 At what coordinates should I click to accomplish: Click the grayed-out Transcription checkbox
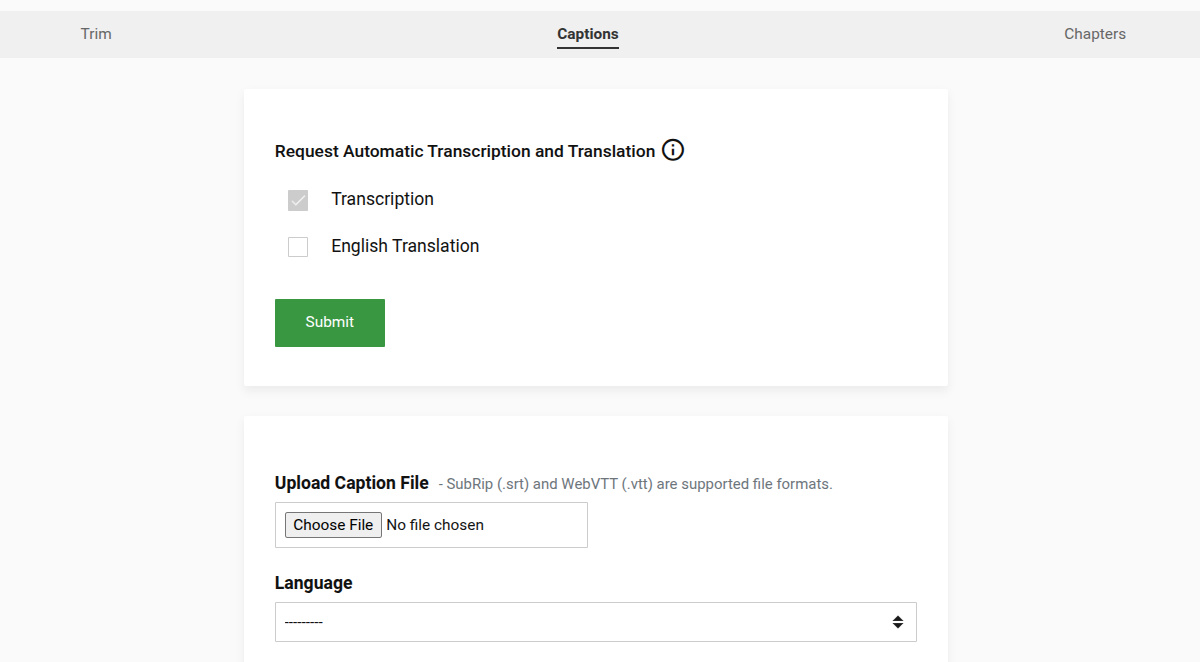[x=297, y=200]
